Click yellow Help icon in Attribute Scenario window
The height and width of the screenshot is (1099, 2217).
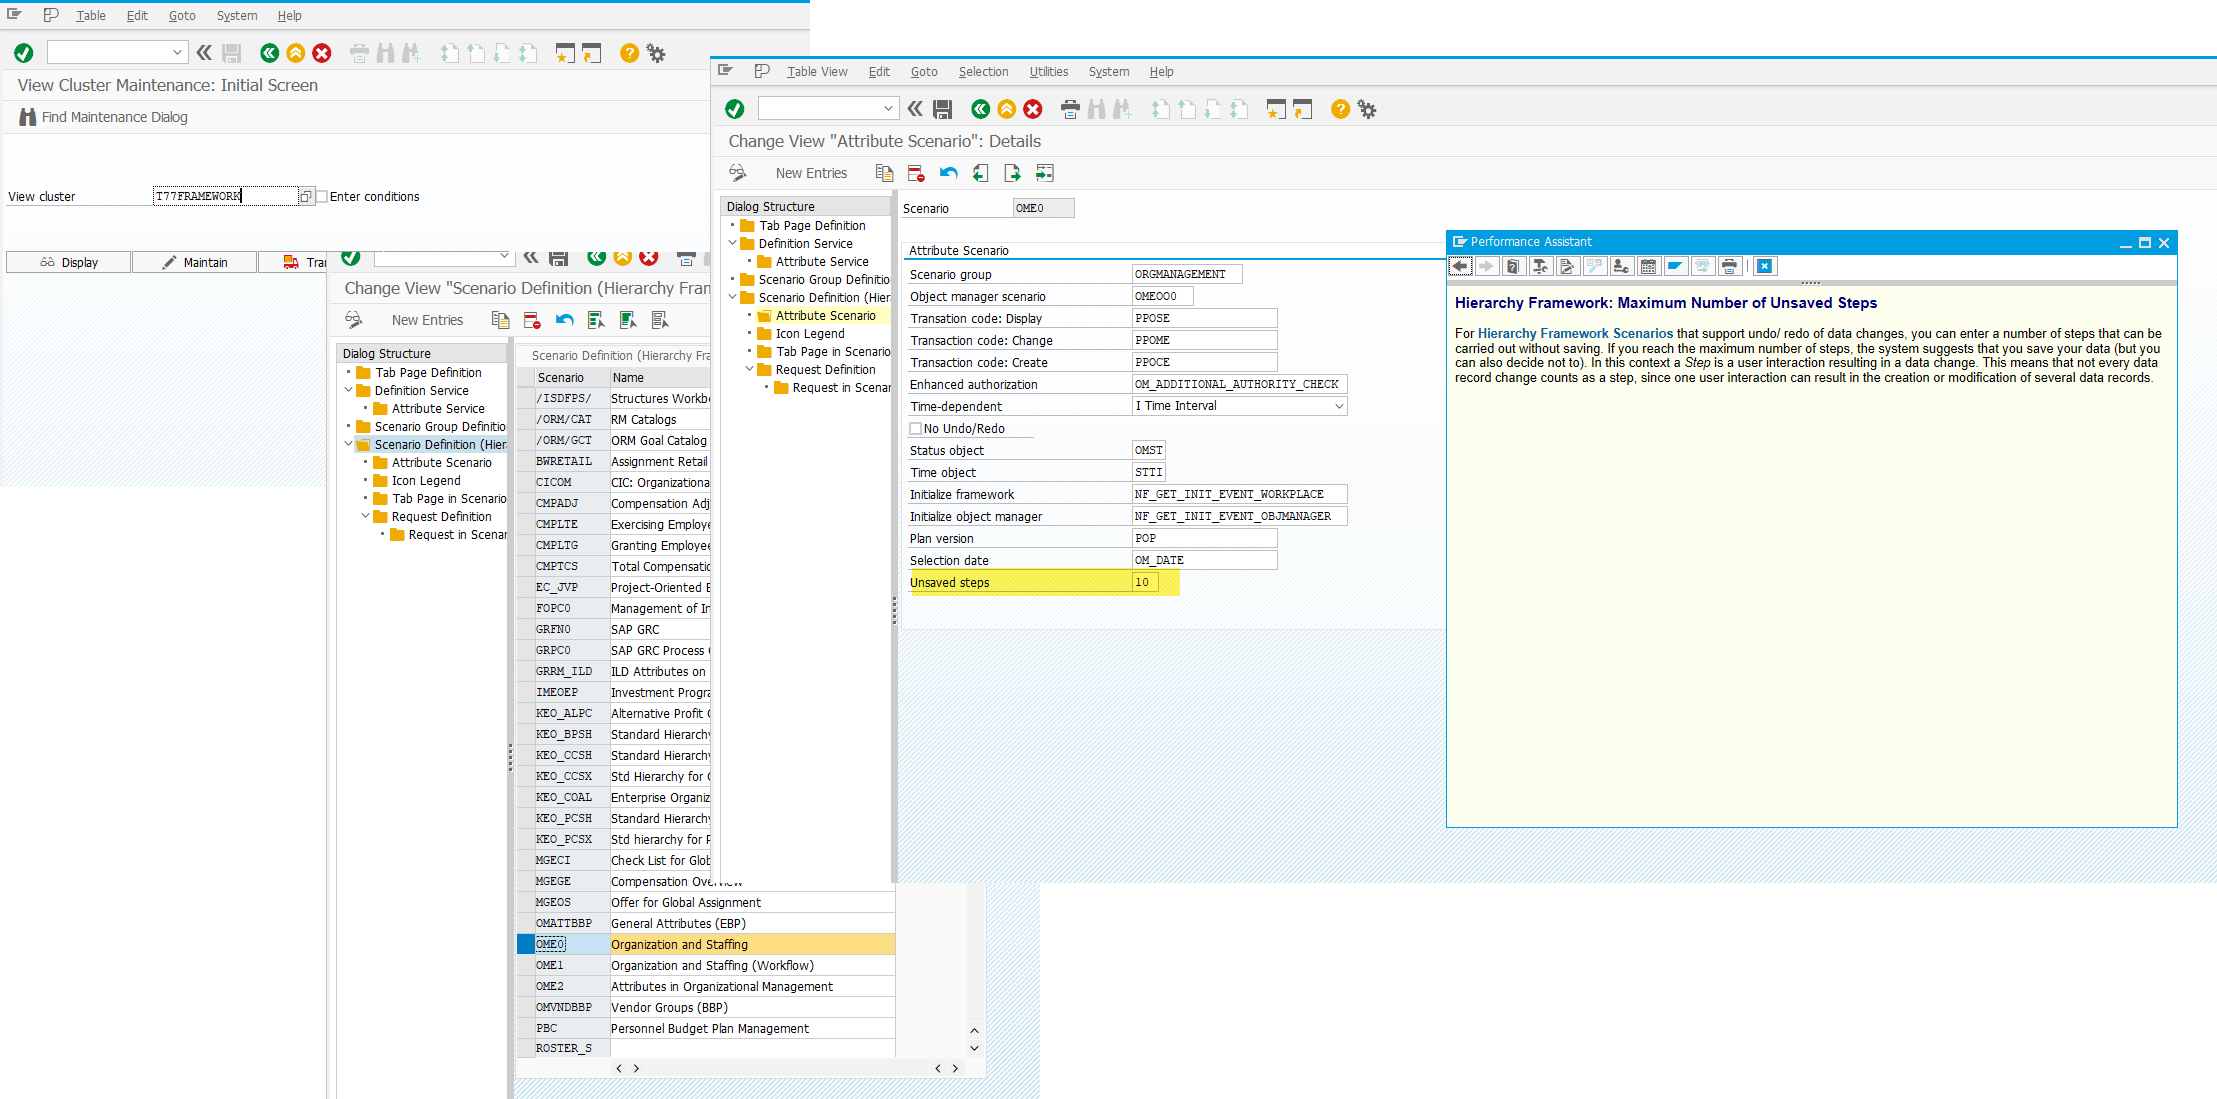(1340, 109)
